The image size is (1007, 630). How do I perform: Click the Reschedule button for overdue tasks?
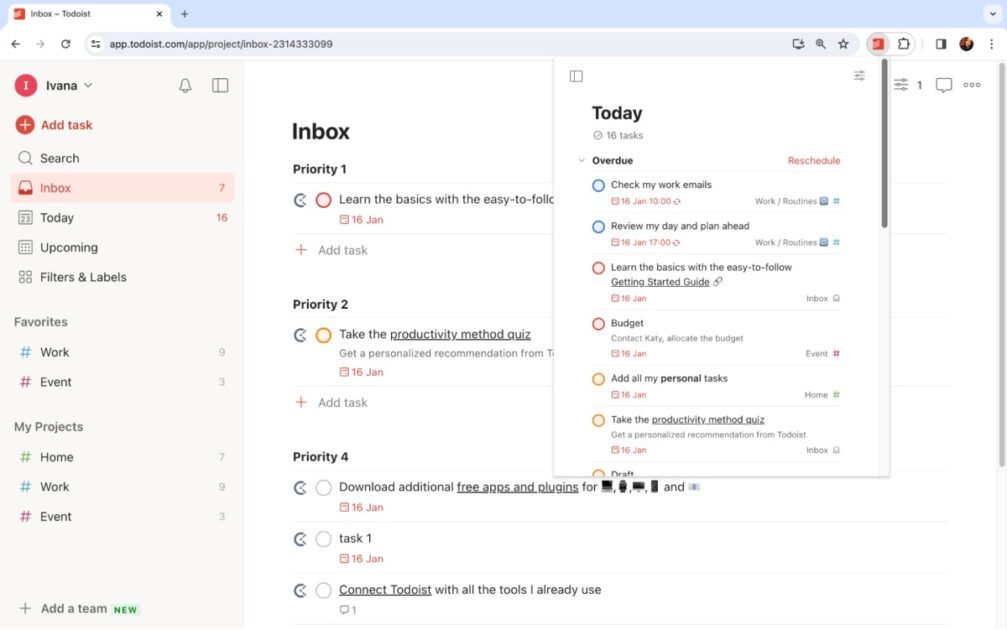pos(814,160)
